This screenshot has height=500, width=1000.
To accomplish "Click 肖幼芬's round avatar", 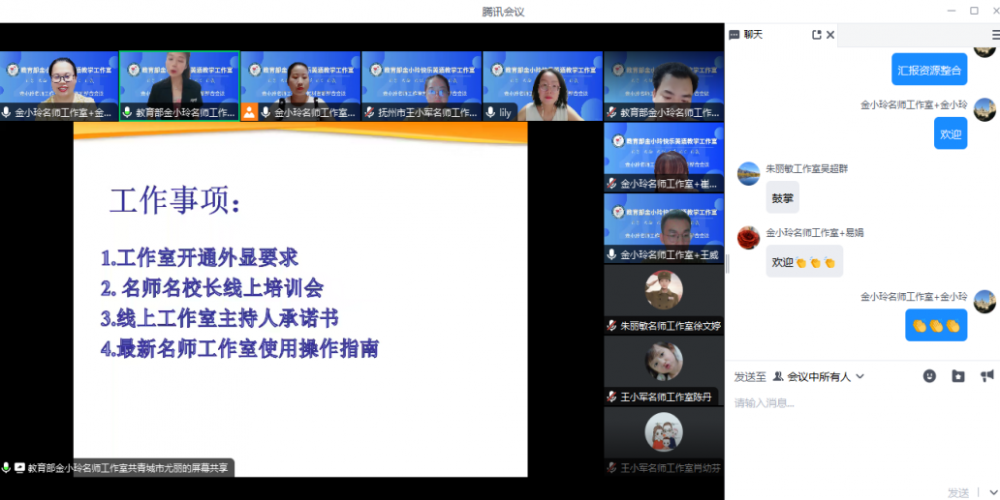I will click(x=664, y=432).
